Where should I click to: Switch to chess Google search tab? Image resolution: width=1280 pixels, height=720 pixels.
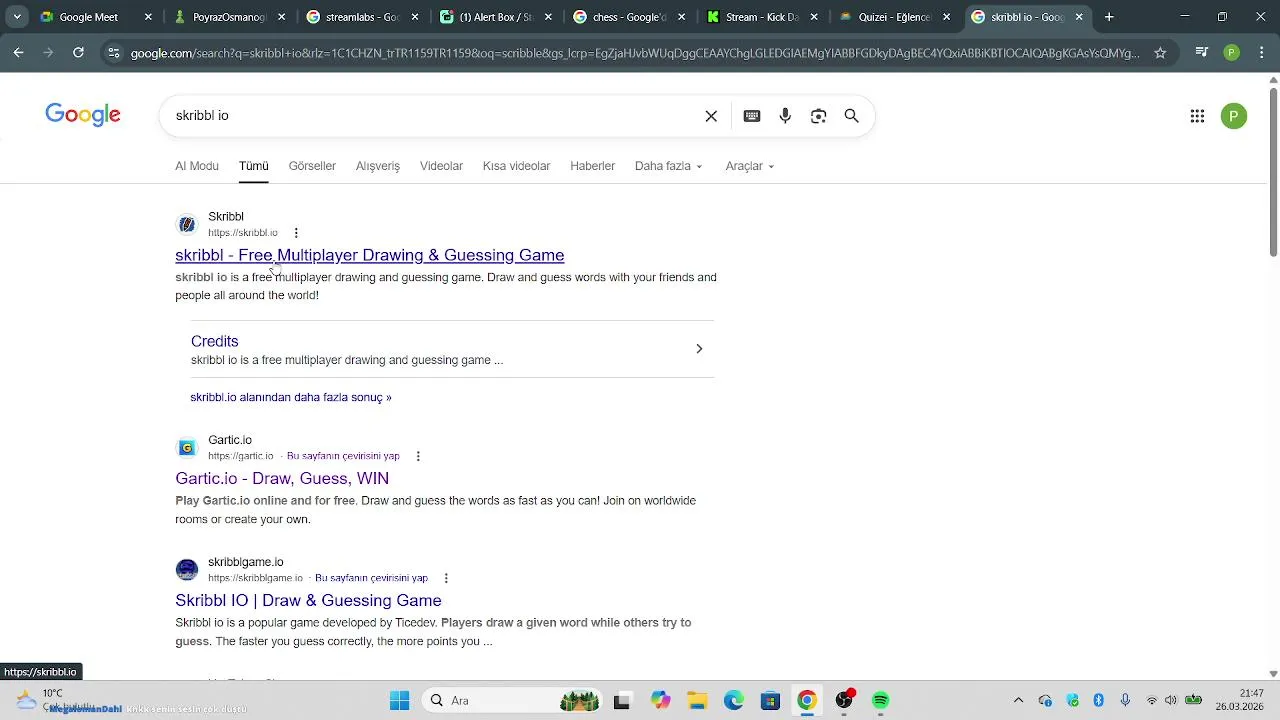pyautogui.click(x=630, y=17)
